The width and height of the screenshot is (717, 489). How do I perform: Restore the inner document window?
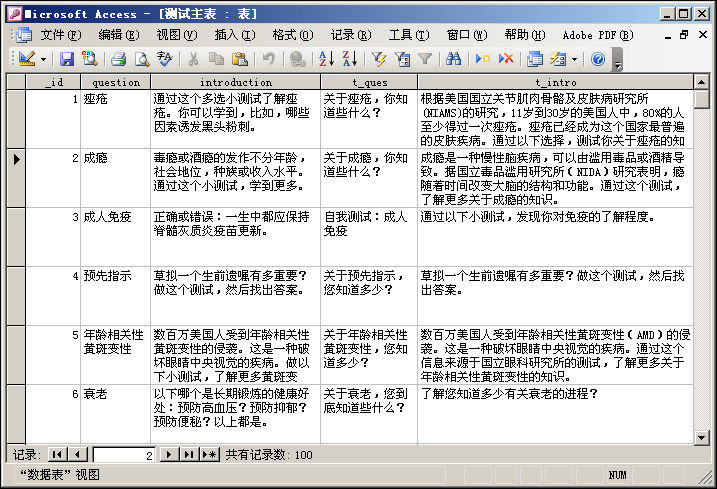pos(684,35)
